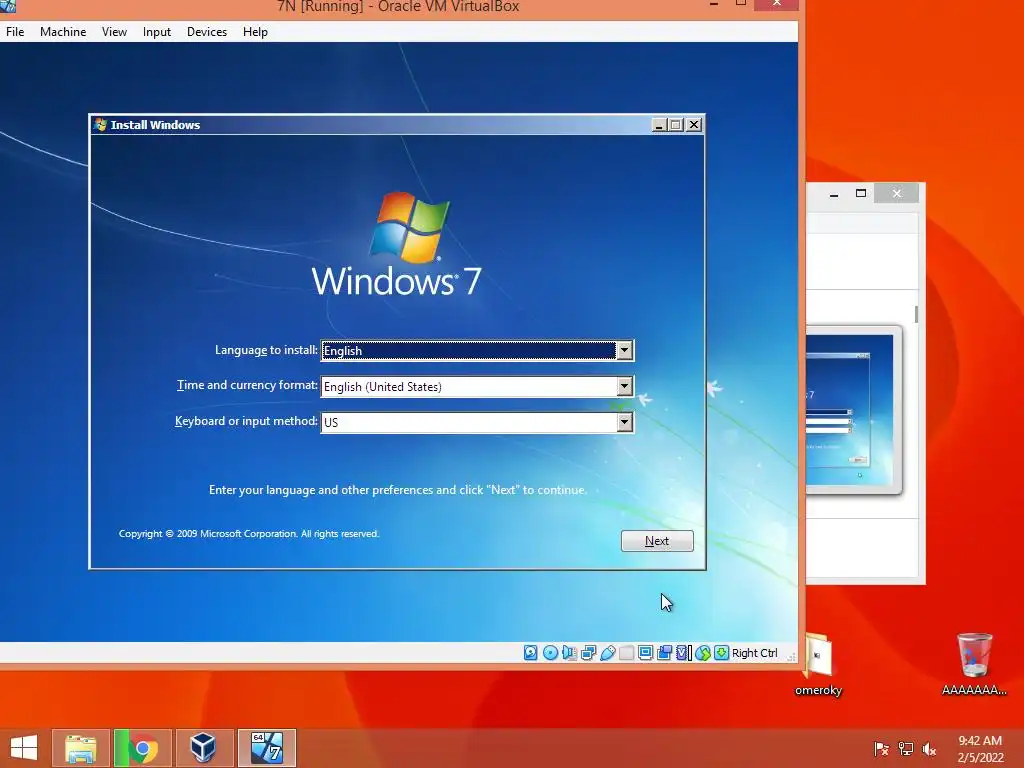1024x768 pixels.
Task: Click the recording status icon
Action: click(664, 652)
